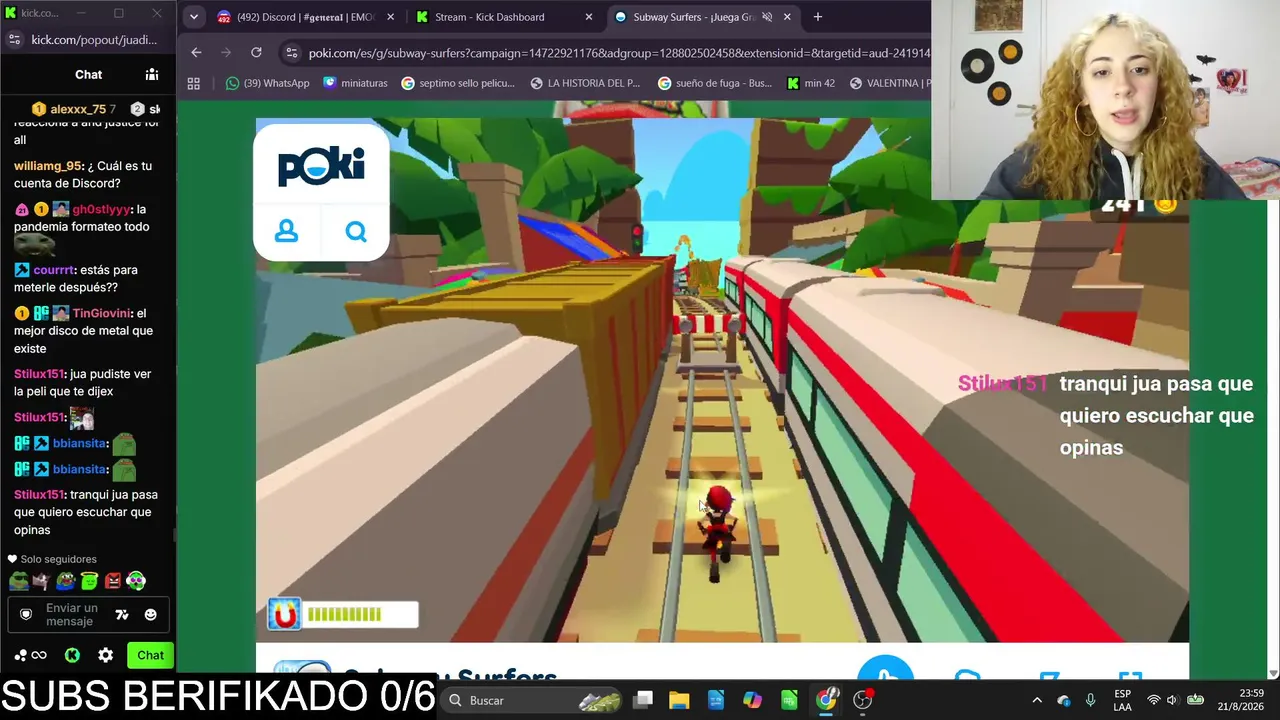
Task: Go back in the browser
Action: tap(196, 52)
